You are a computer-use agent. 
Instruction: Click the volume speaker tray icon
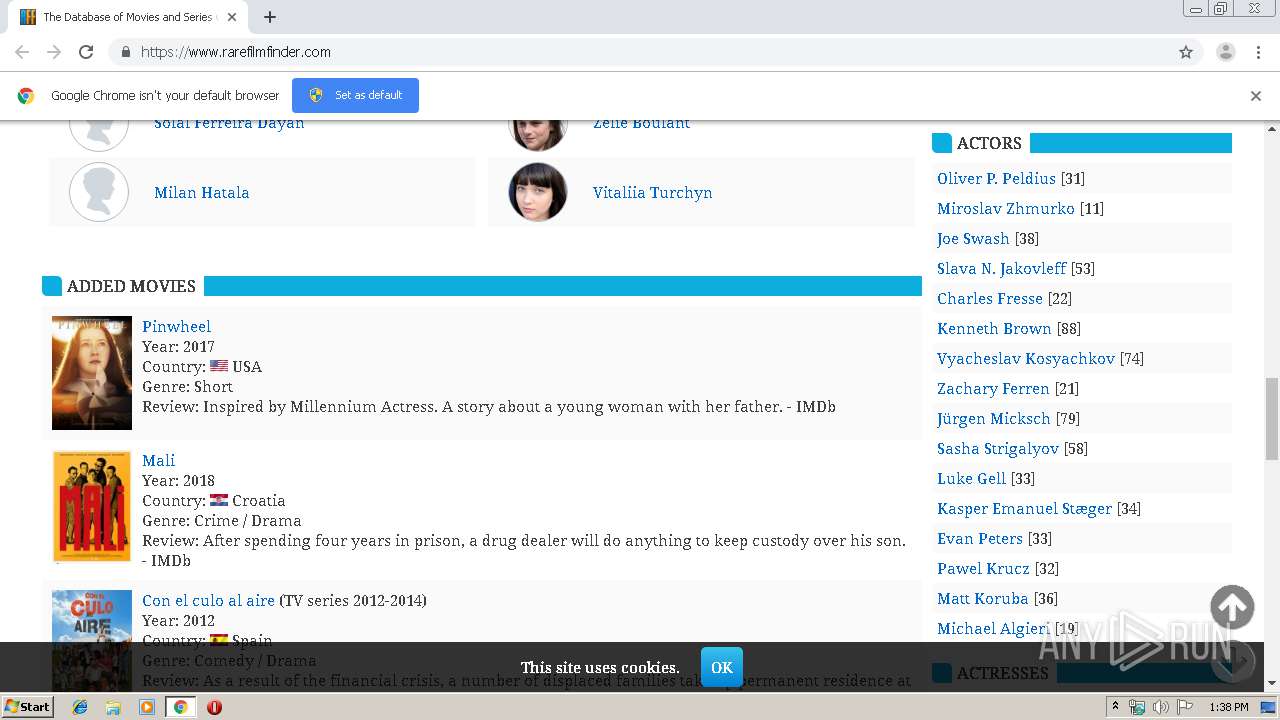[1160, 707]
